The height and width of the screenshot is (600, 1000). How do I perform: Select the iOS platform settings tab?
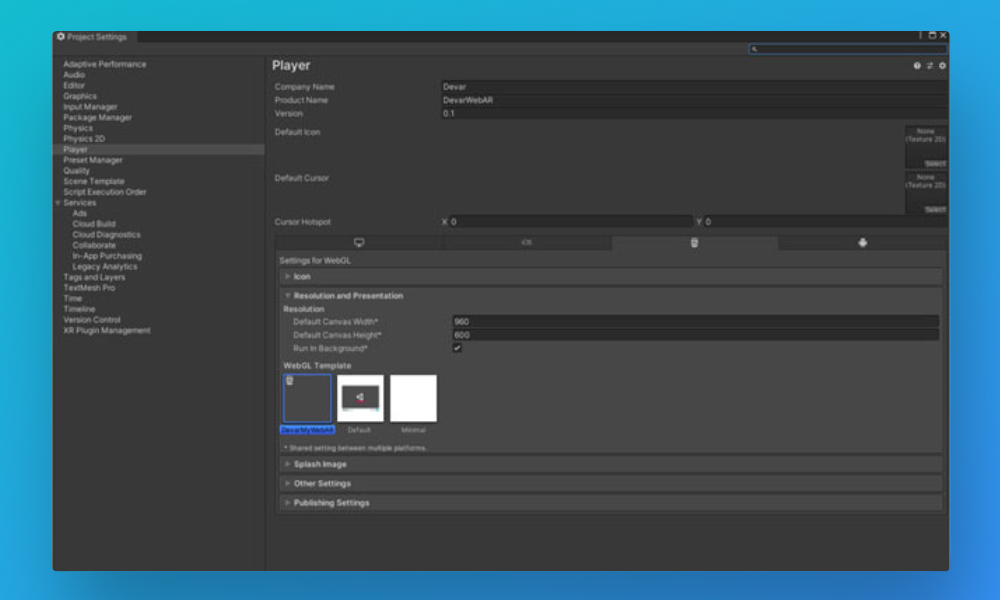(x=526, y=243)
